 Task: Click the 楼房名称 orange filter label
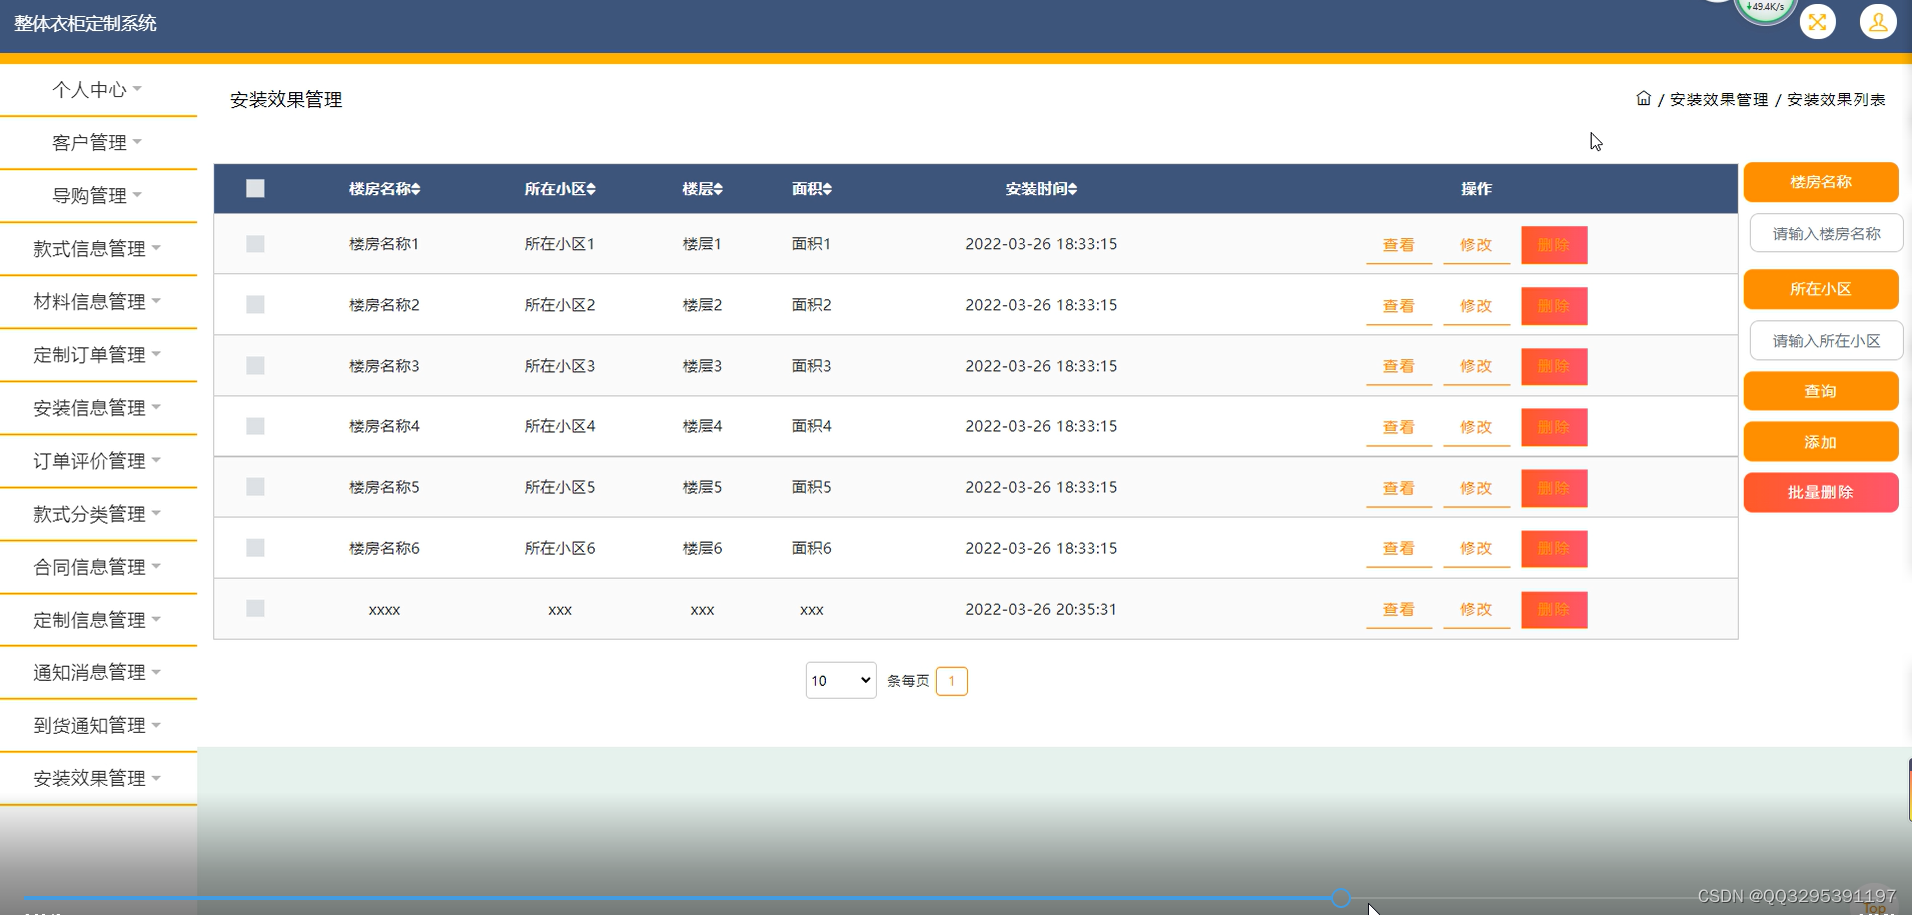click(1821, 182)
